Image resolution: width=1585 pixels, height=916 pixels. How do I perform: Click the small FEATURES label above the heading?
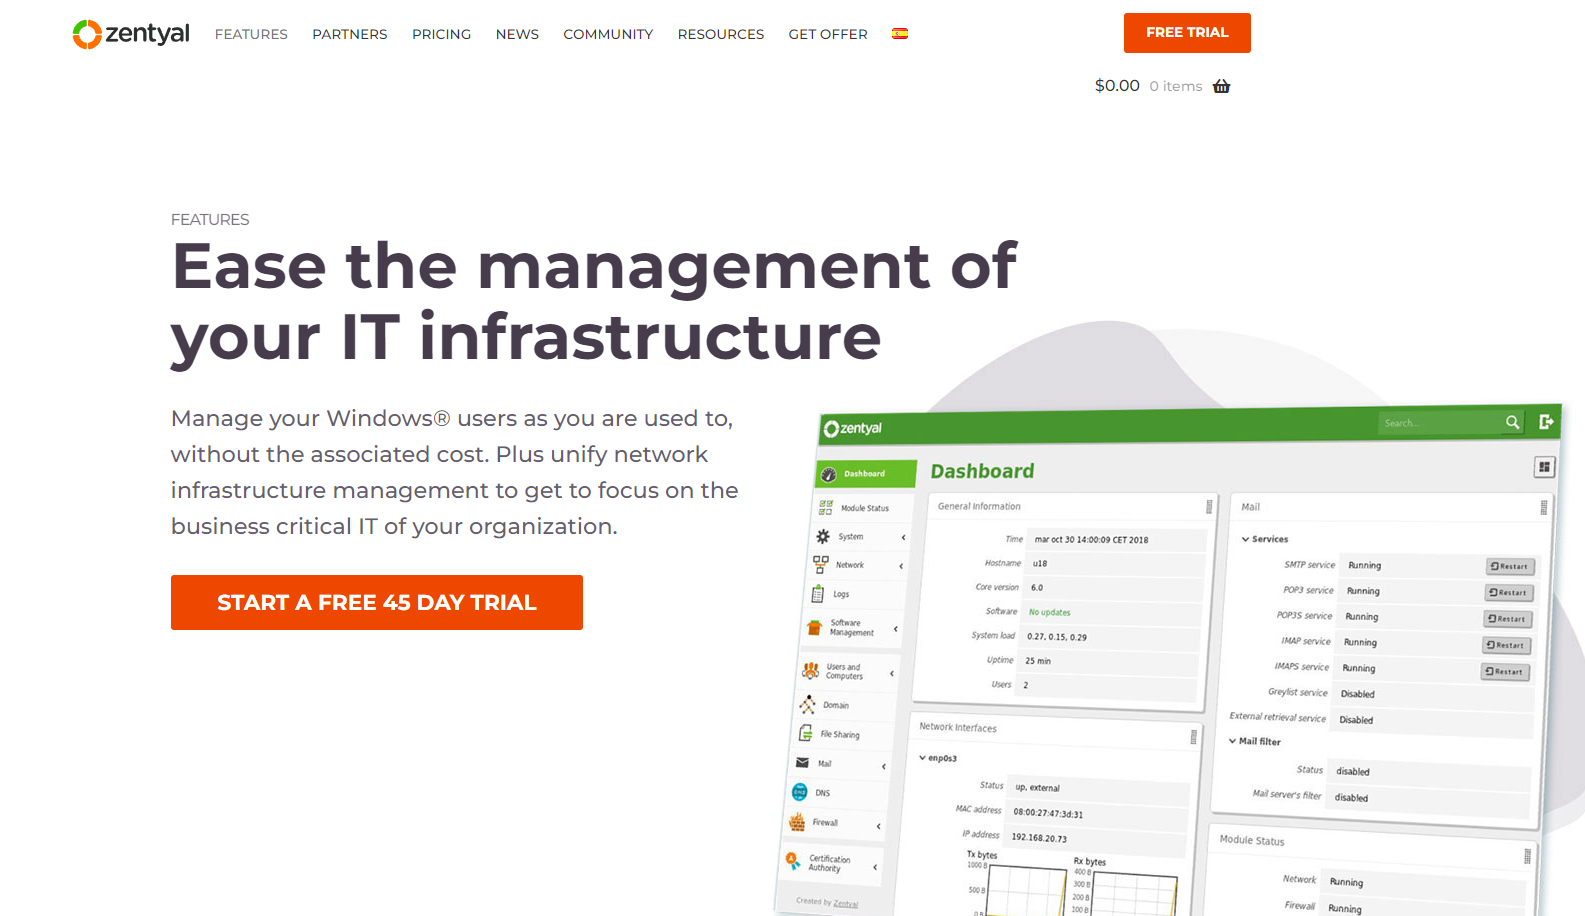click(x=210, y=219)
